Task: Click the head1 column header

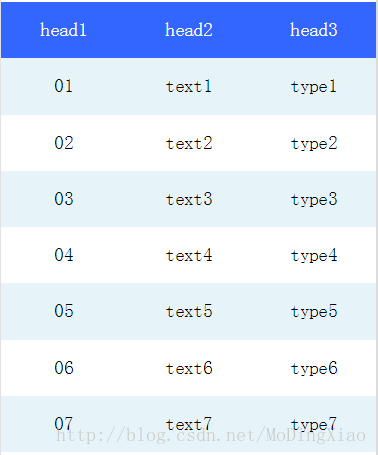Action: (63, 30)
